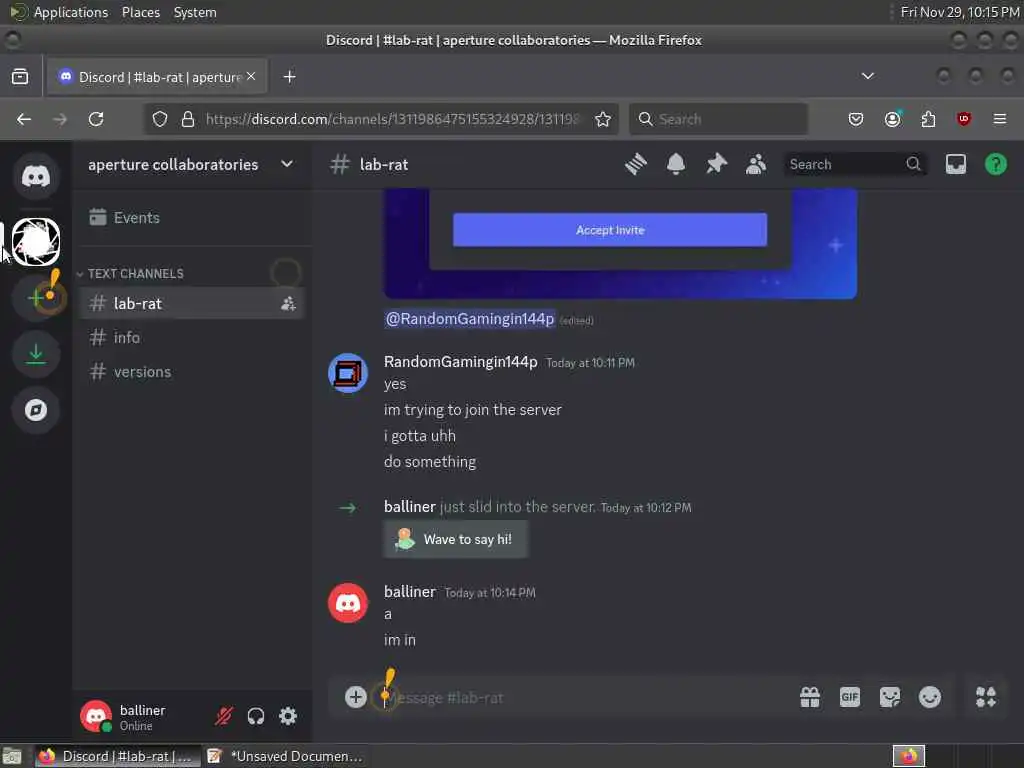Unmute microphone in user panel
Image resolution: width=1024 pixels, height=768 pixels.
point(223,716)
